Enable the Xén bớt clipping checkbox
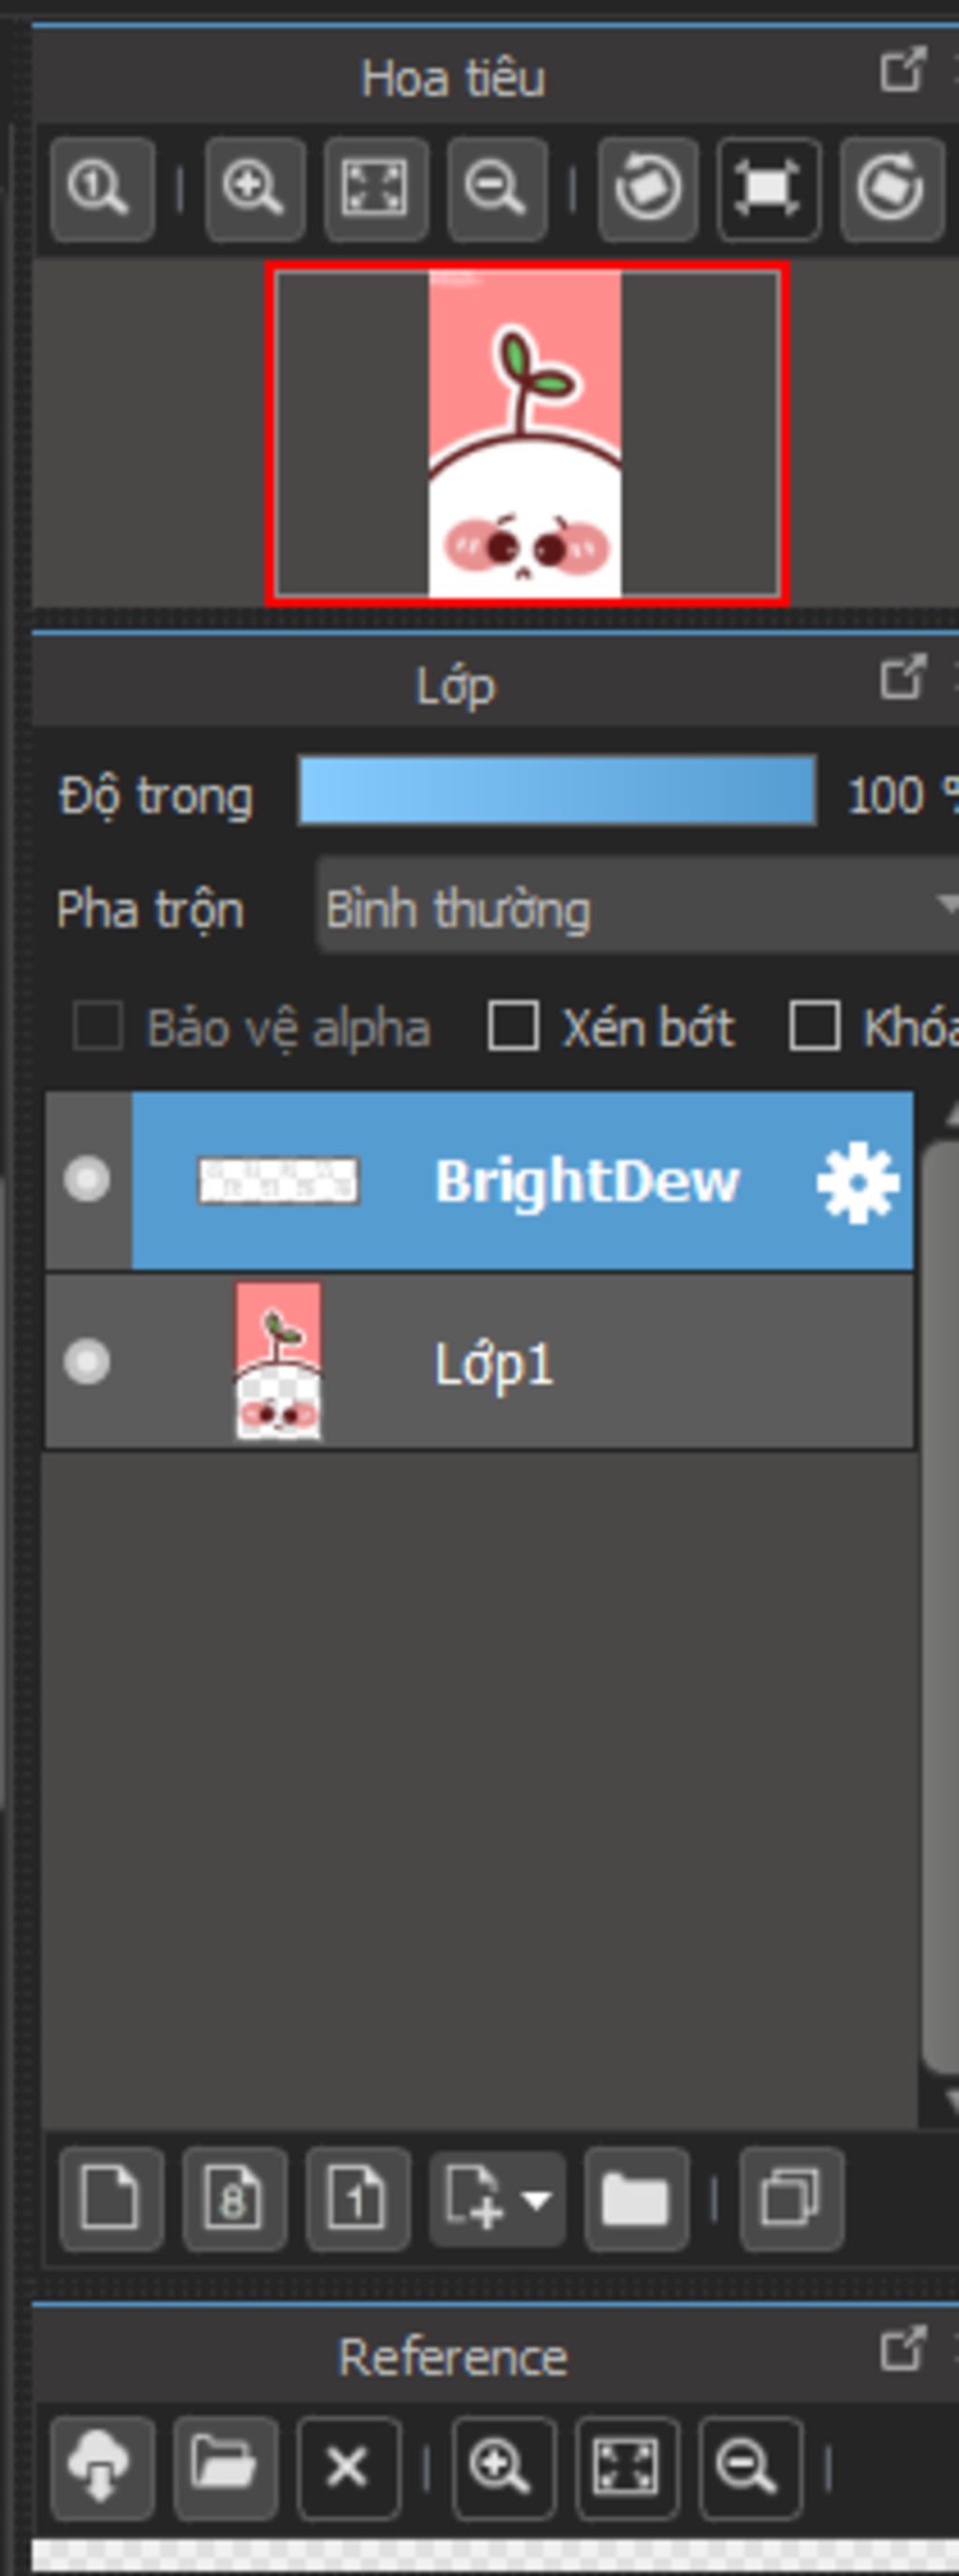Image resolution: width=959 pixels, height=2576 pixels. pyautogui.click(x=513, y=1026)
